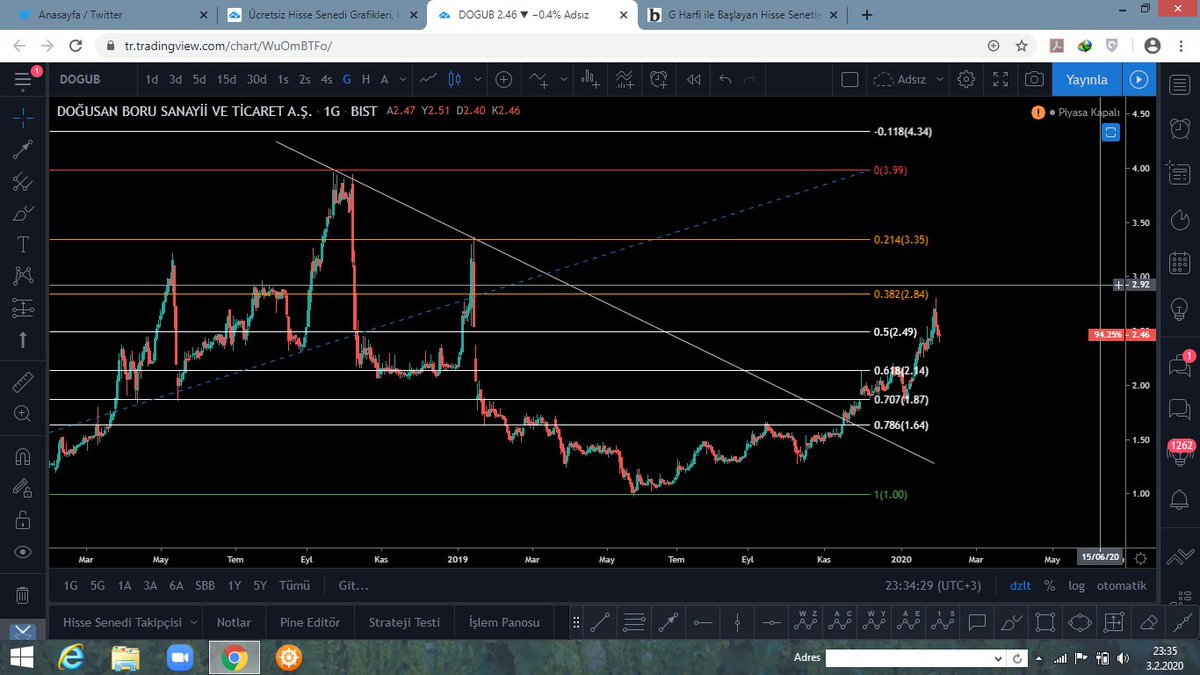Screen dimensions: 1200x675
Task: Show Tümü all date range
Action: 293,586
